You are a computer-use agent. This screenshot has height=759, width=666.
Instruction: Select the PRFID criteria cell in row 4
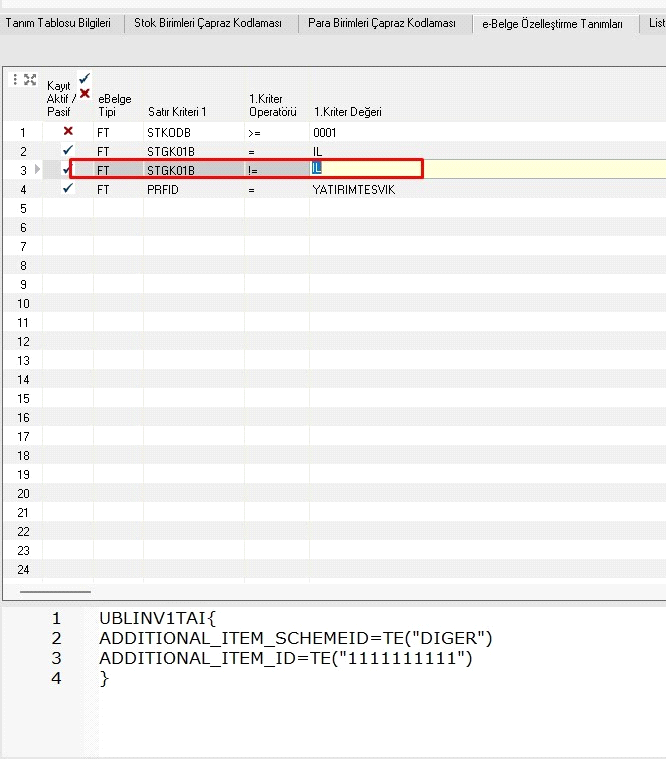pyautogui.click(x=162, y=189)
